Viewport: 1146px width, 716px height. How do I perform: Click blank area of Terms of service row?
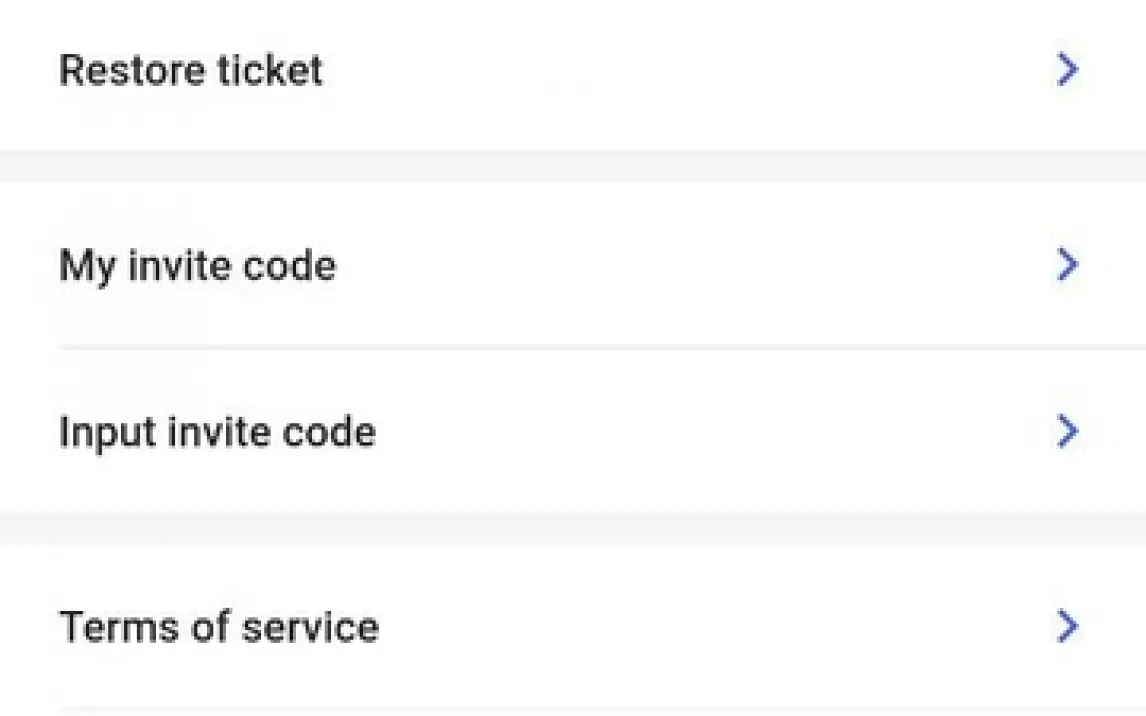[700, 628]
